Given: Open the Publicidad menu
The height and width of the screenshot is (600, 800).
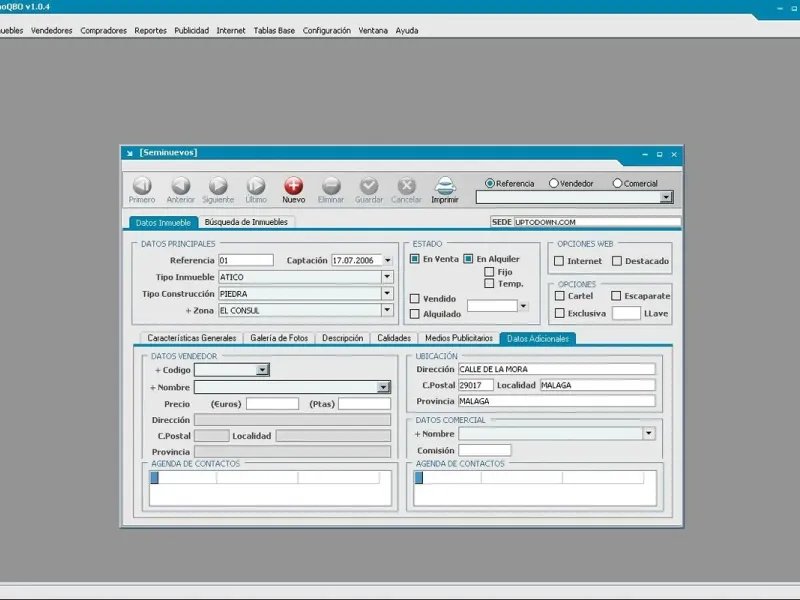Looking at the screenshot, I should [x=192, y=31].
